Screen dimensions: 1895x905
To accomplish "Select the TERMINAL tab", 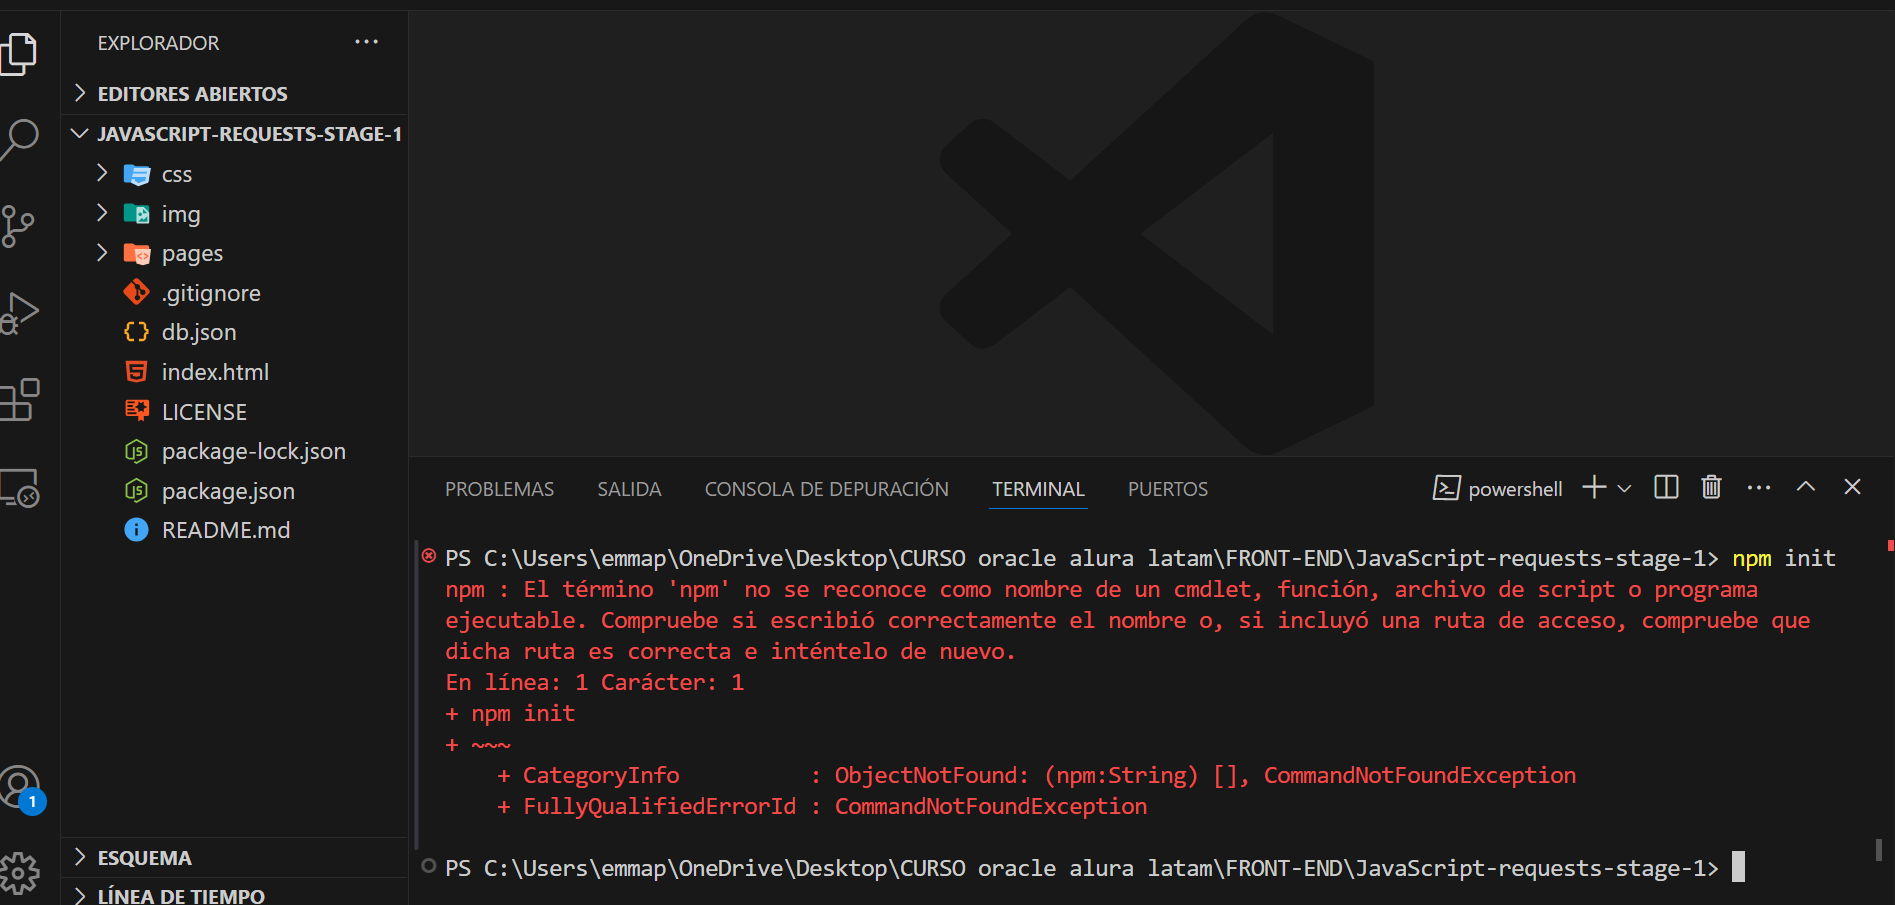I will coord(1038,489).
